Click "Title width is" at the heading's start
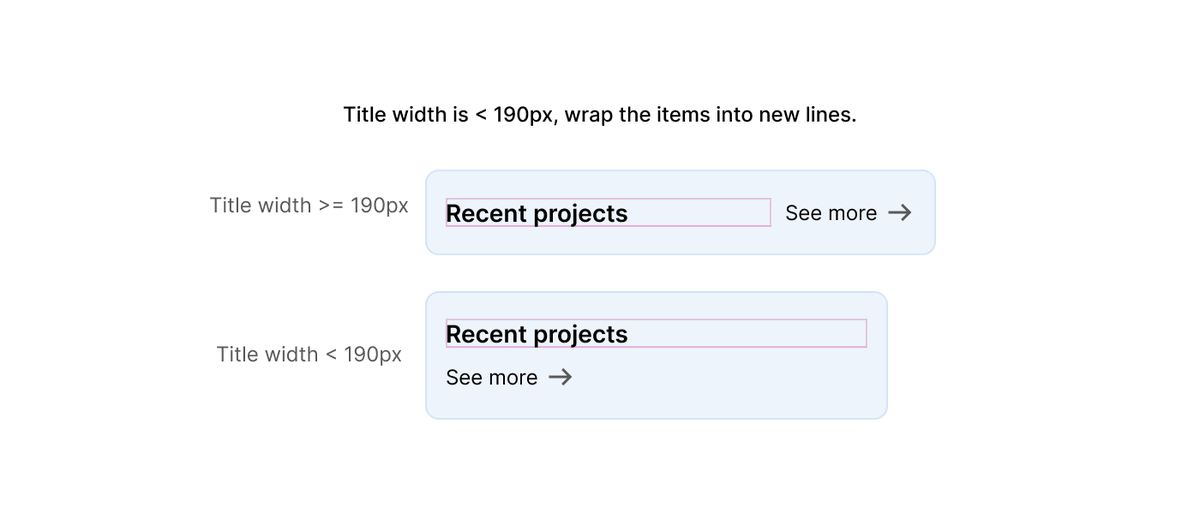Image resolution: width=1200 pixels, height=519 pixels. coord(406,115)
